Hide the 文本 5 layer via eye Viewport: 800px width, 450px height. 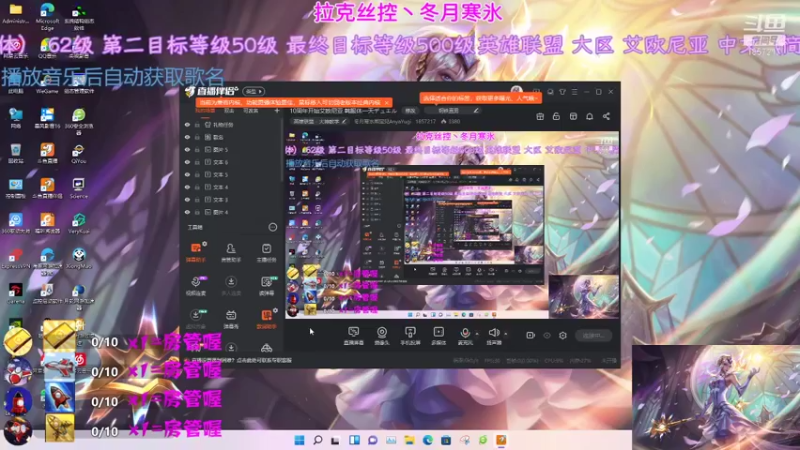pyautogui.click(x=187, y=174)
